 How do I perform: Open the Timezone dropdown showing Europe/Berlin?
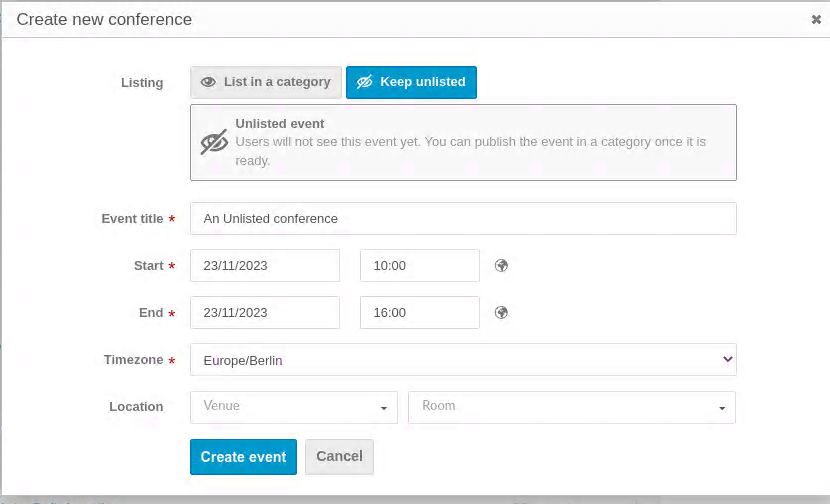[x=463, y=360]
